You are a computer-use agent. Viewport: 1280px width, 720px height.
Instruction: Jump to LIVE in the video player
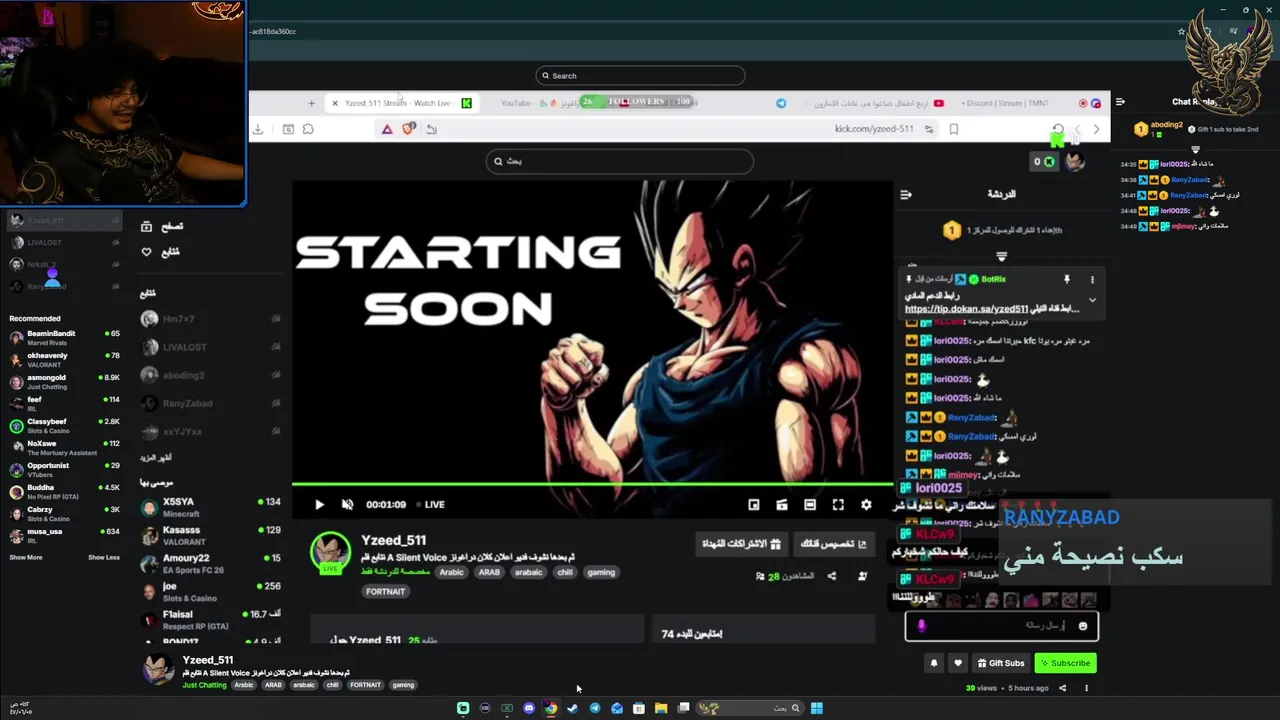pyautogui.click(x=432, y=505)
